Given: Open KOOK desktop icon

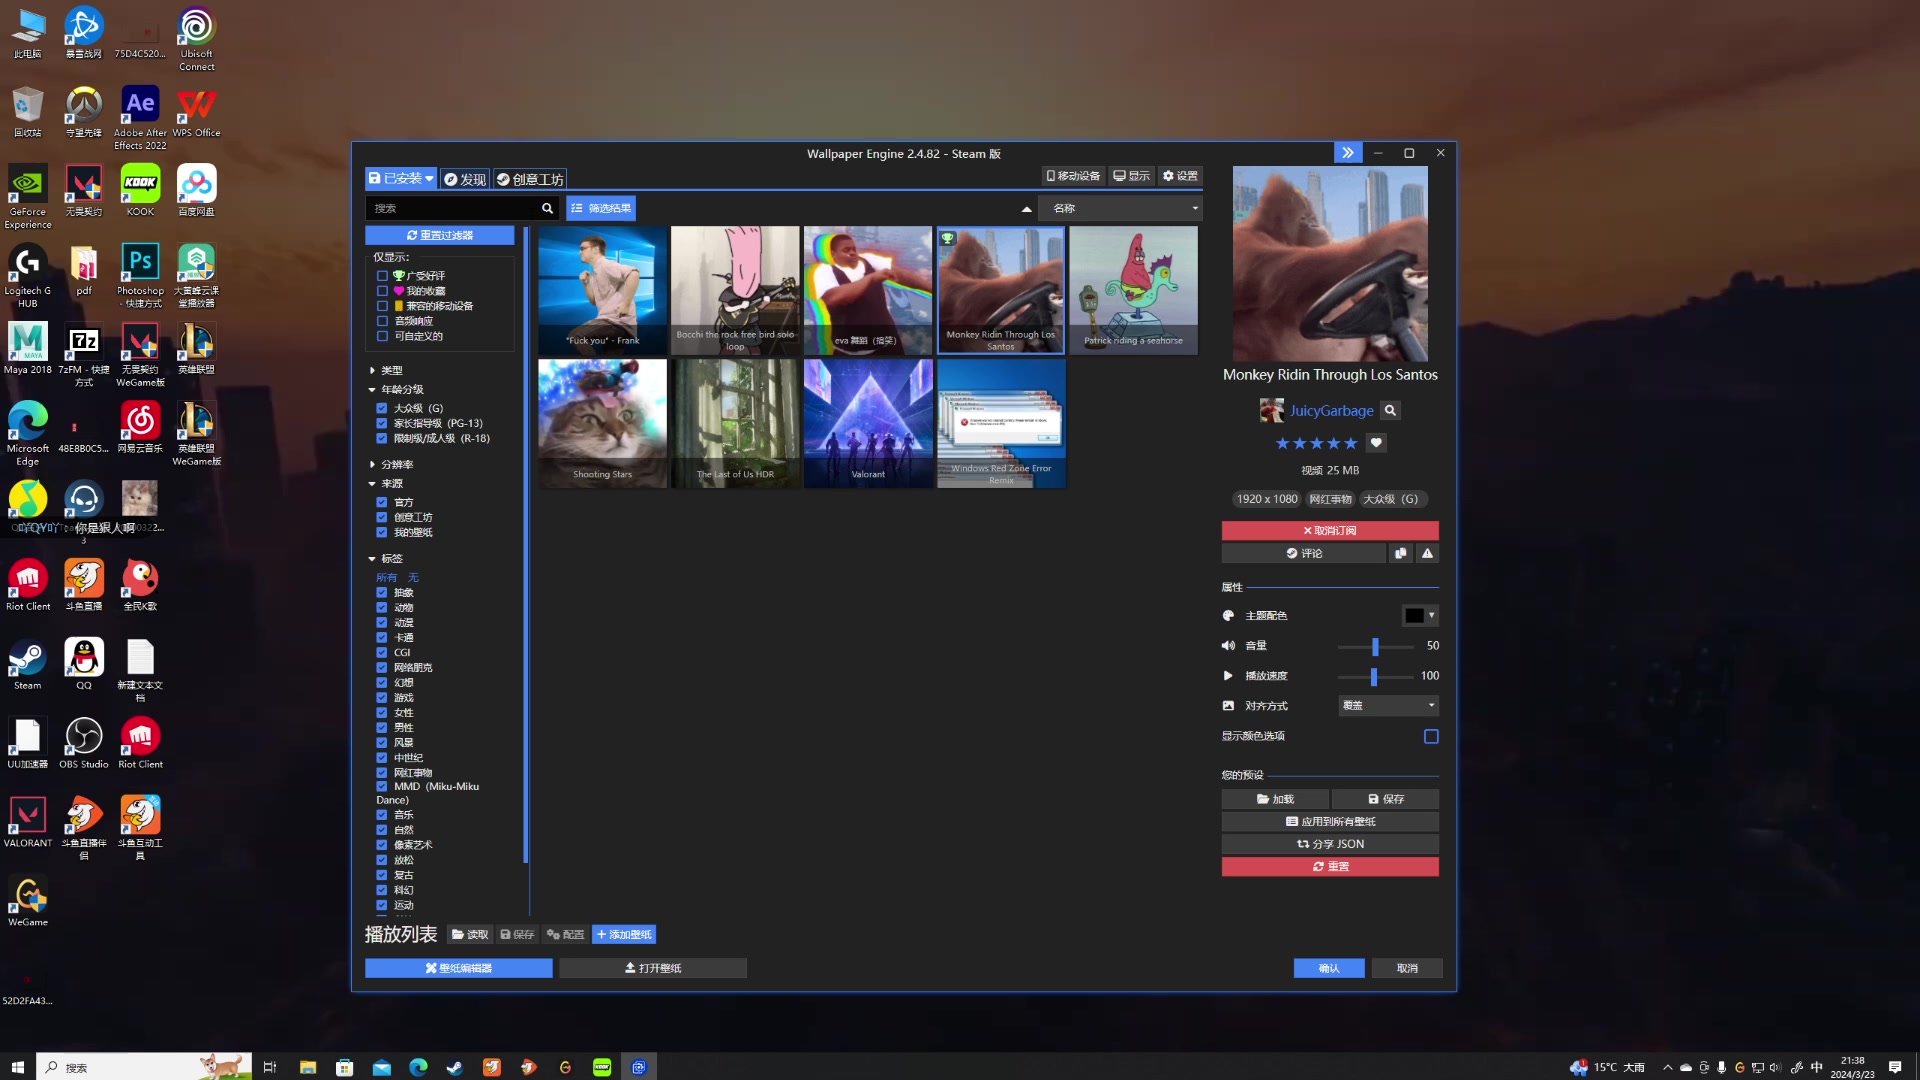Looking at the screenshot, I should pos(140,190).
